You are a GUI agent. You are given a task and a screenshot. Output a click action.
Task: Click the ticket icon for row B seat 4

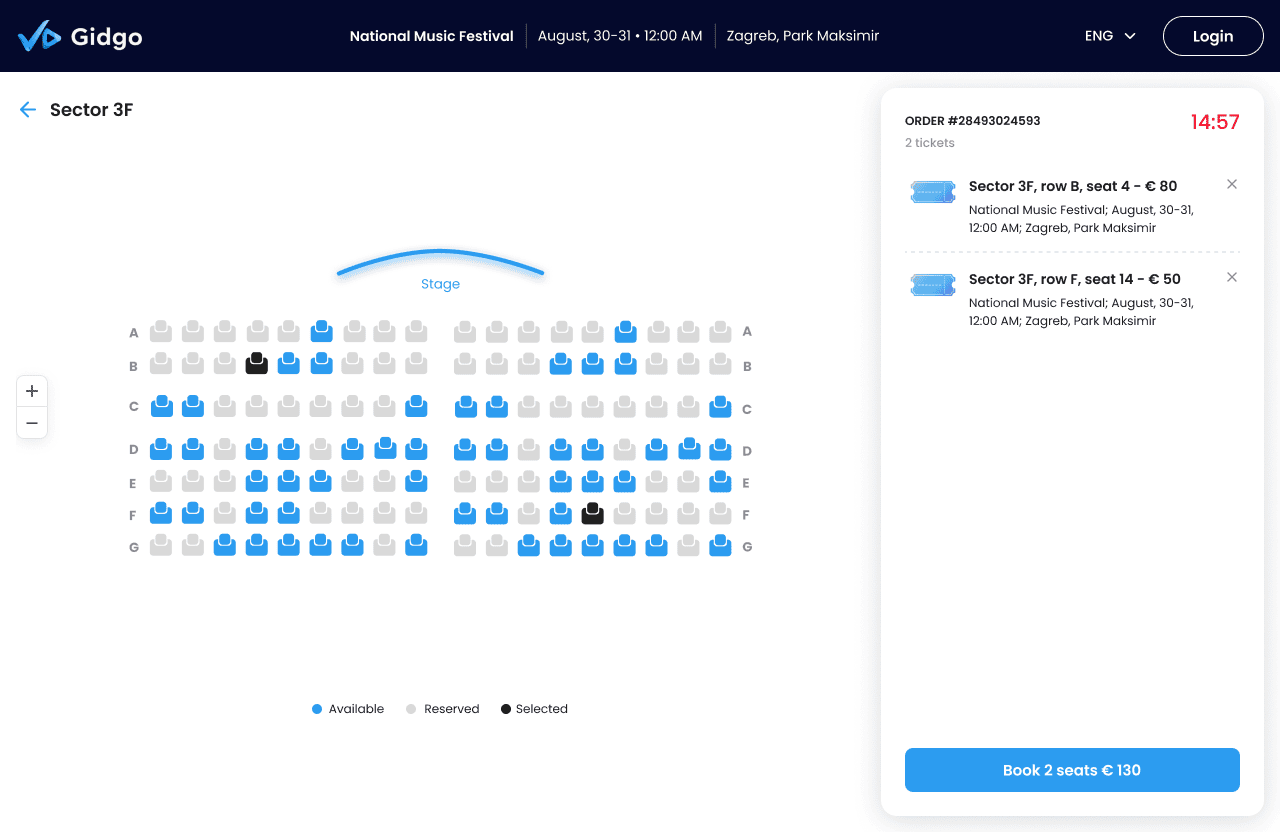[932, 192]
